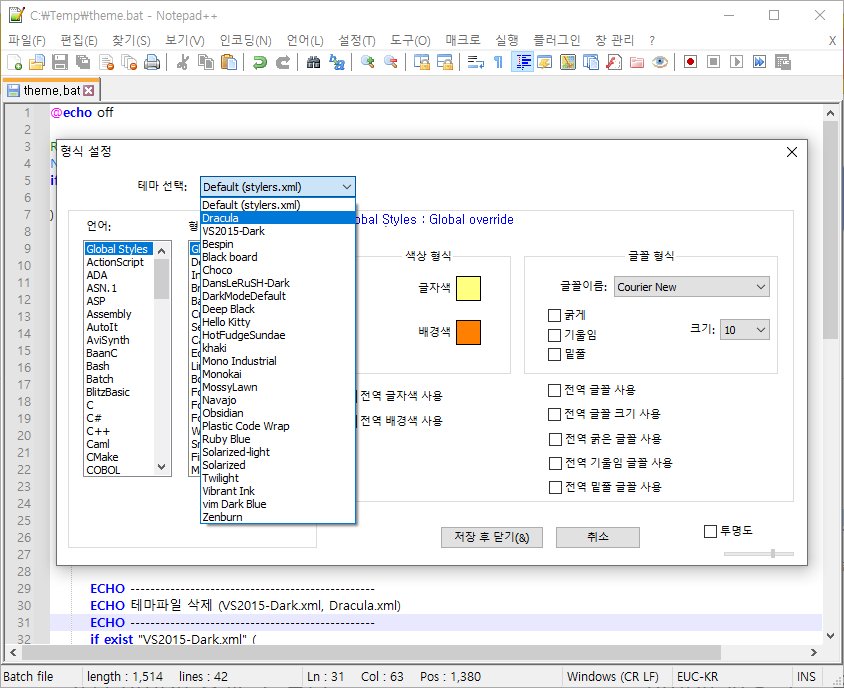The image size is (844, 688).
Task: Open the 플러그인 menu
Action: click(557, 40)
